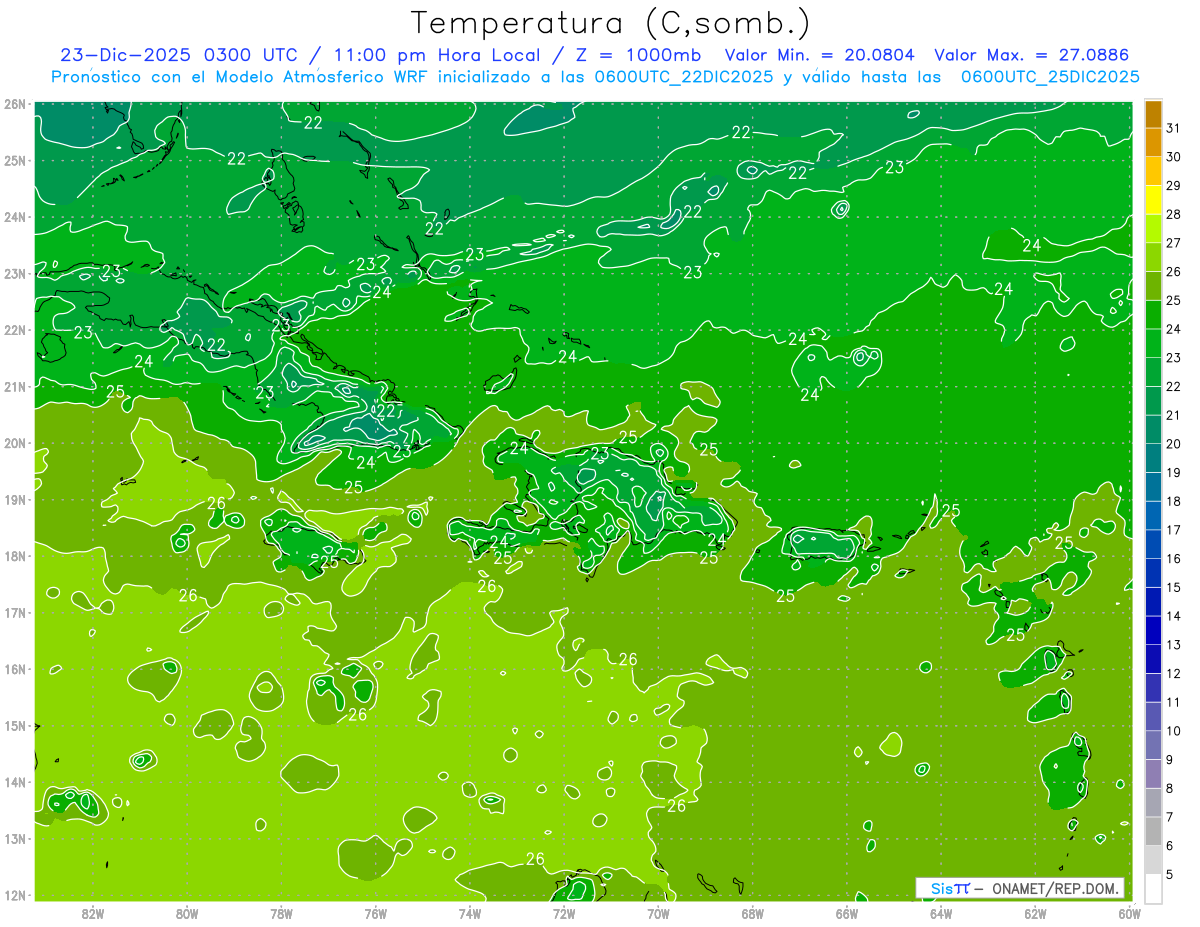
Task: Click the 25N latitude axis label
Action: pyautogui.click(x=14, y=160)
